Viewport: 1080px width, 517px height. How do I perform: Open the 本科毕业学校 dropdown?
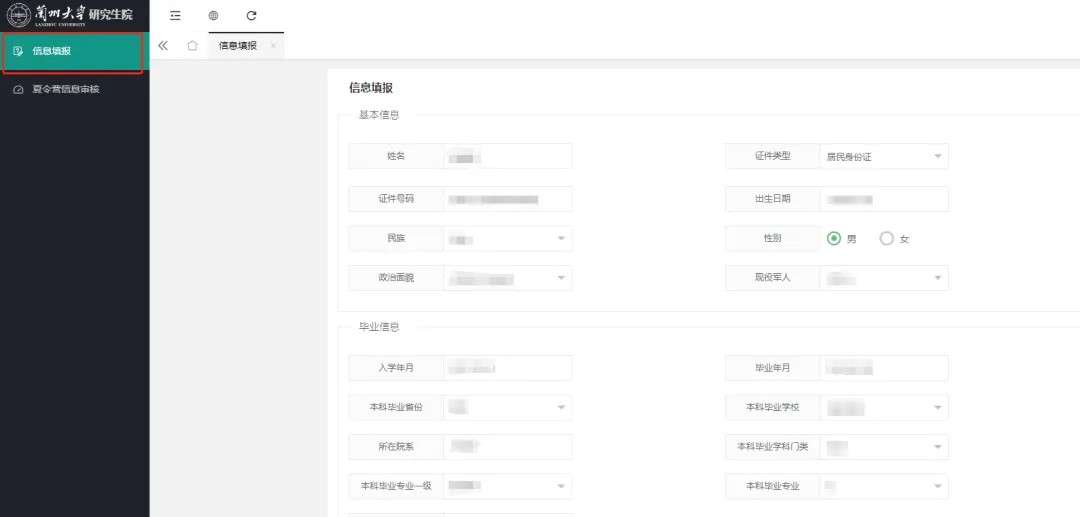[x=883, y=407]
